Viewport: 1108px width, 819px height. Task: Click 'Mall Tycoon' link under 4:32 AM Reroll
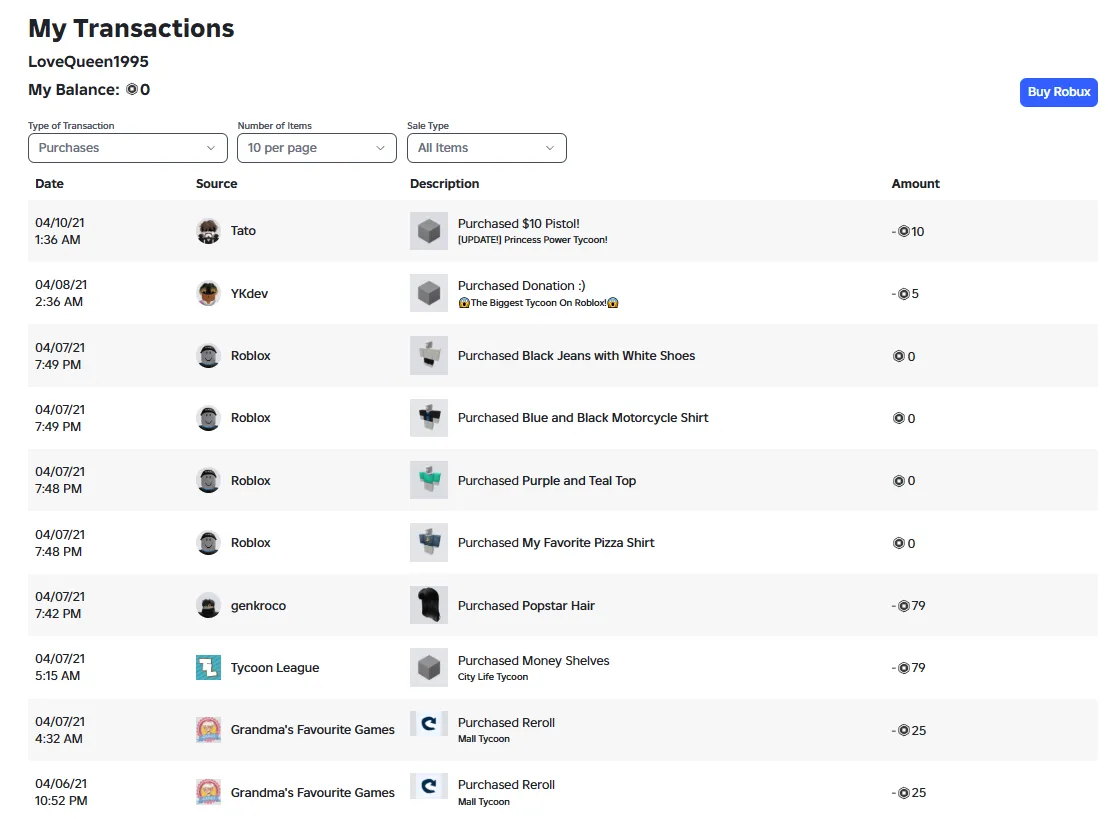click(484, 739)
